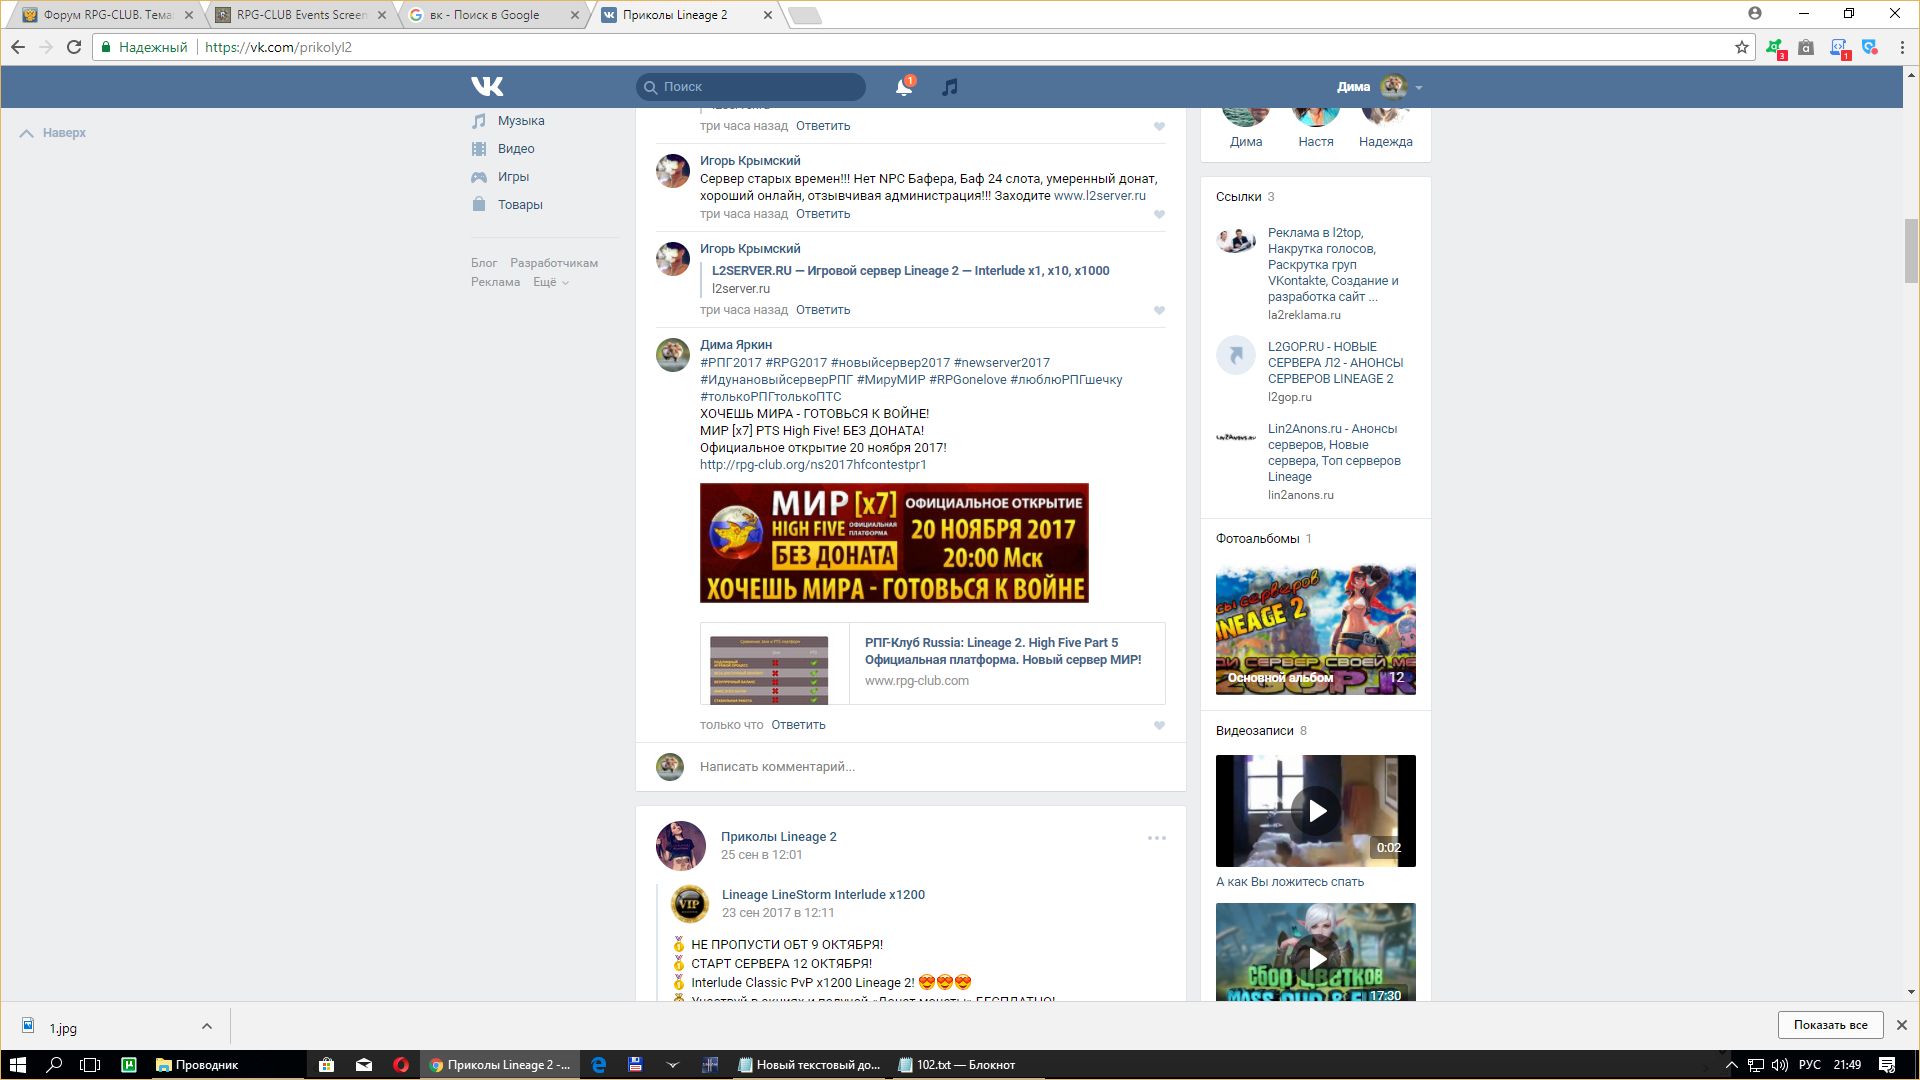Expand the Ещё footer menu
Screen dimensions: 1920x1080
click(550, 283)
